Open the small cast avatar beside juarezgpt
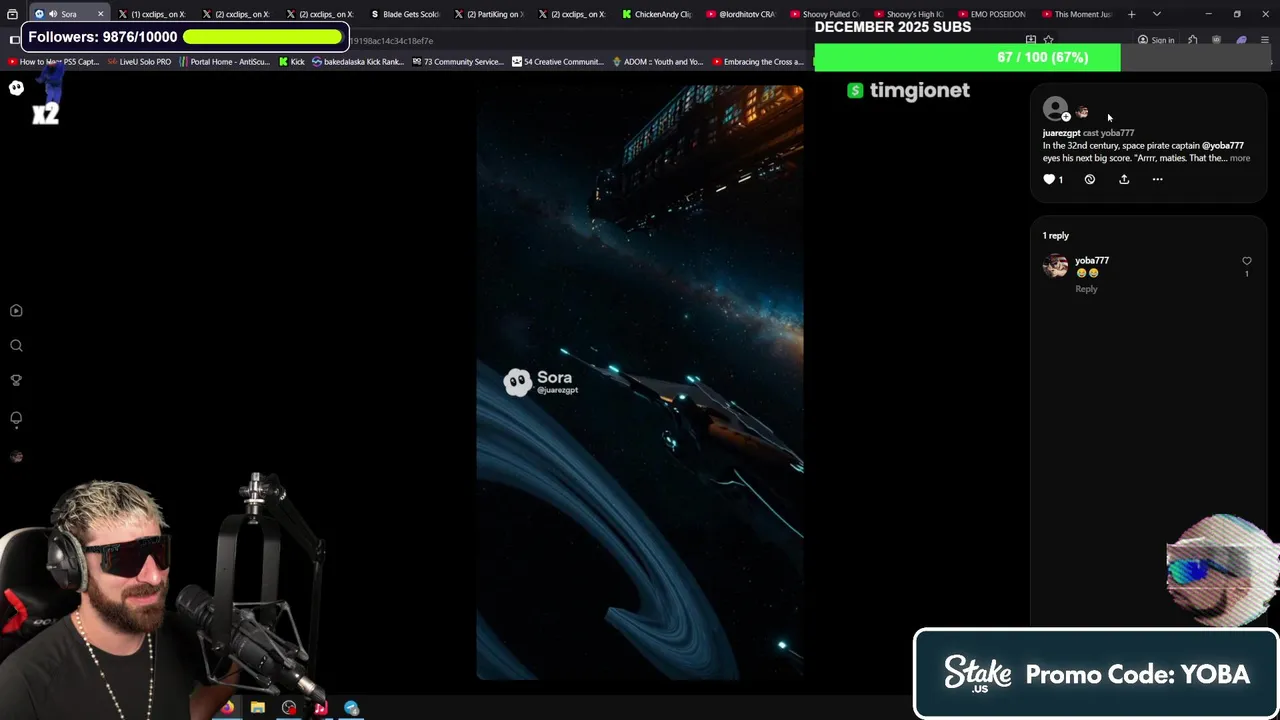 (x=1082, y=112)
